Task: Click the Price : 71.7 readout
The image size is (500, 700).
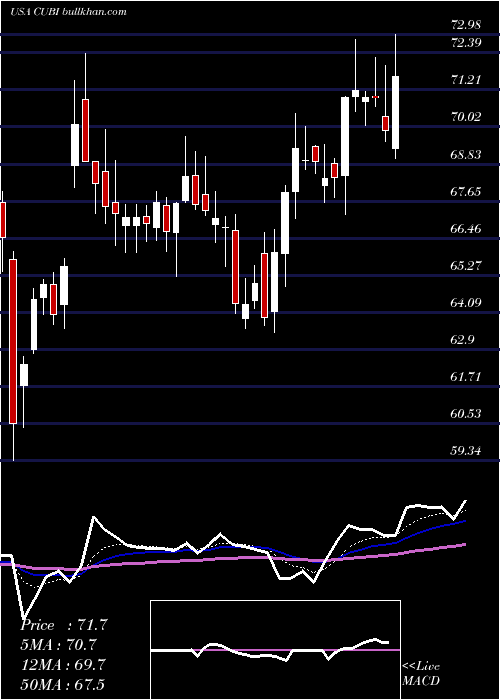Action: pos(64,625)
